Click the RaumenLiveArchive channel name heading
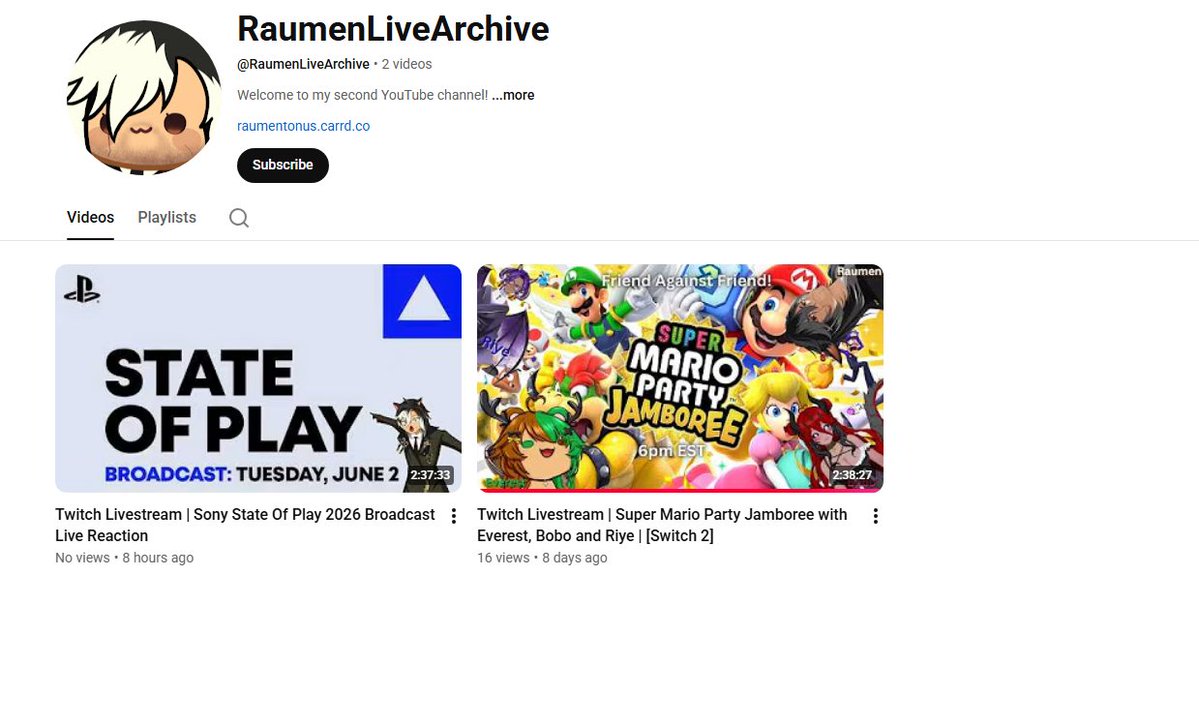Viewport: 1199px width, 727px height. pyautogui.click(x=393, y=29)
